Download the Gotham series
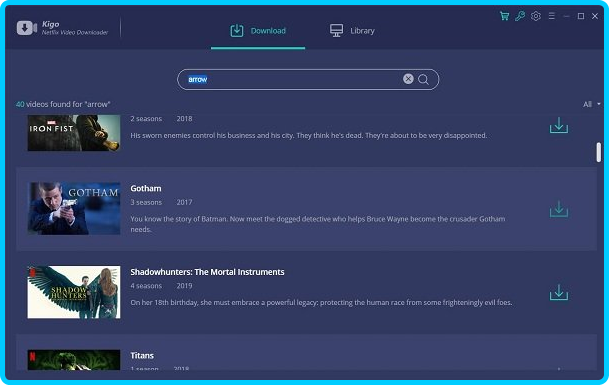Image resolution: width=609 pixels, height=385 pixels. (x=559, y=209)
